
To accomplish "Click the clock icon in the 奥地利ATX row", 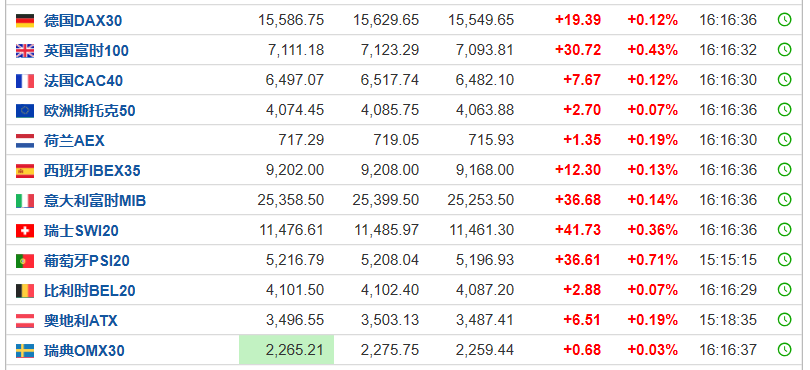I will 784,320.
